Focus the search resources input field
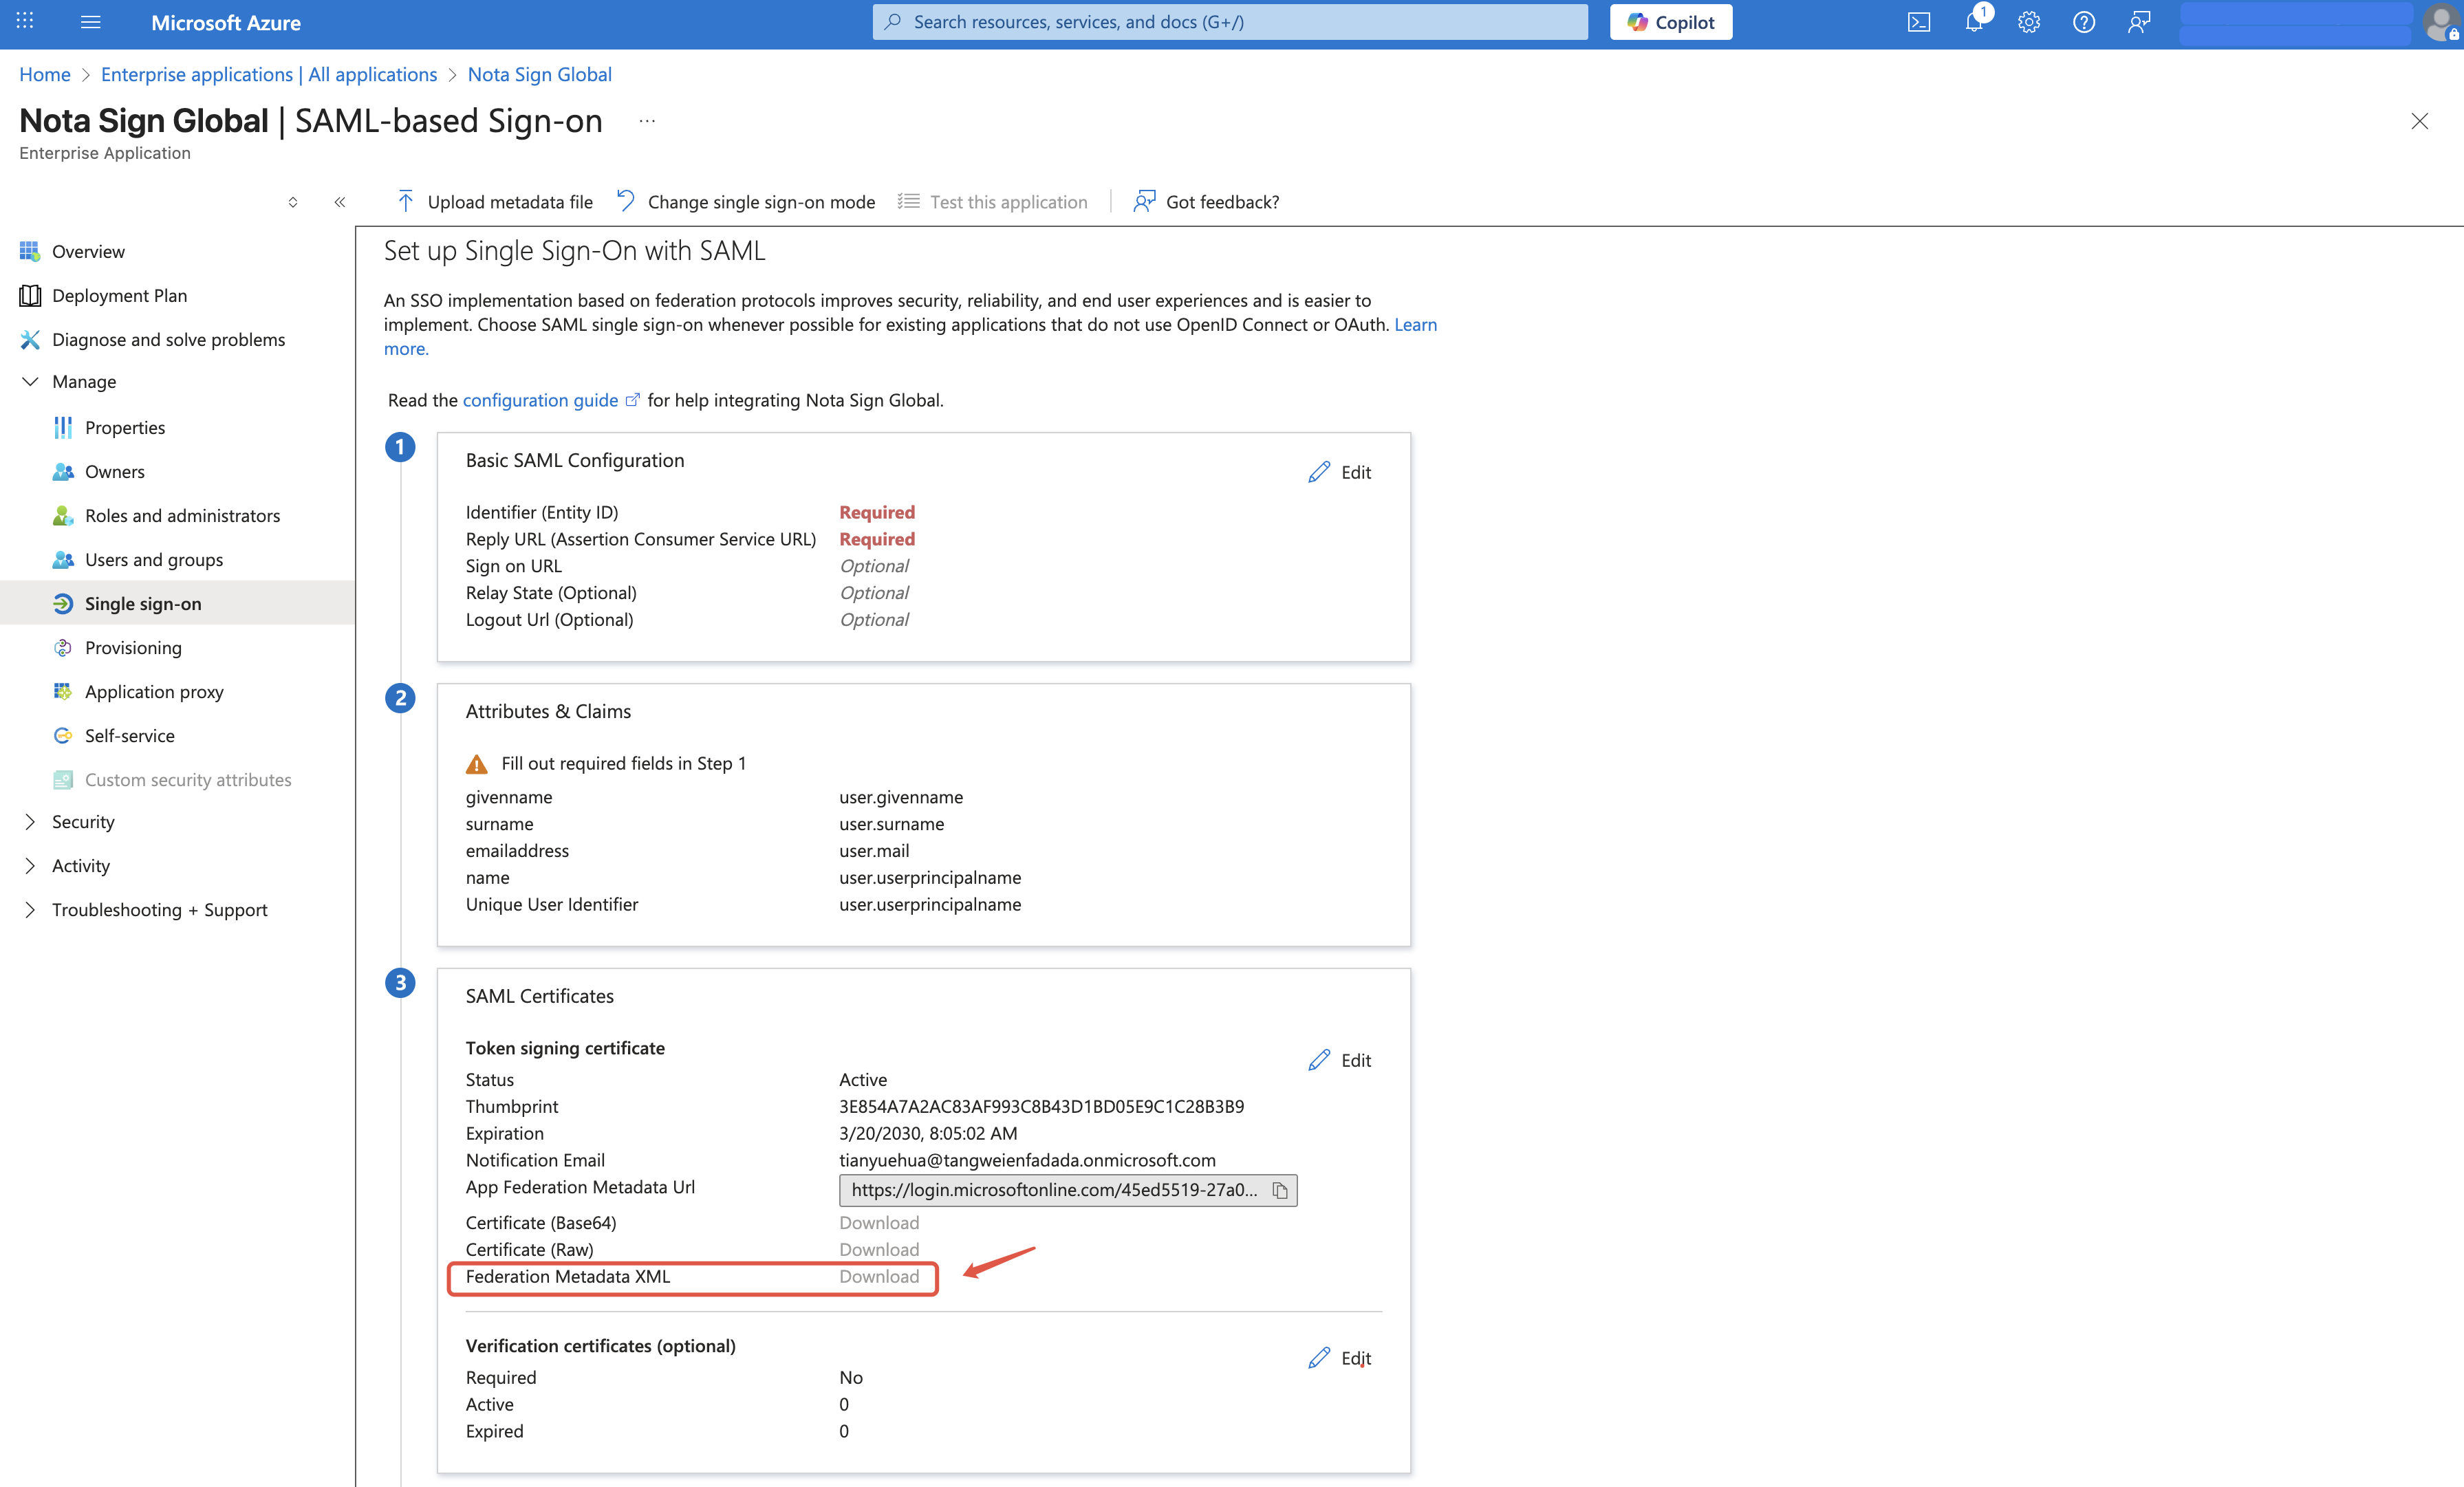 point(1230,22)
